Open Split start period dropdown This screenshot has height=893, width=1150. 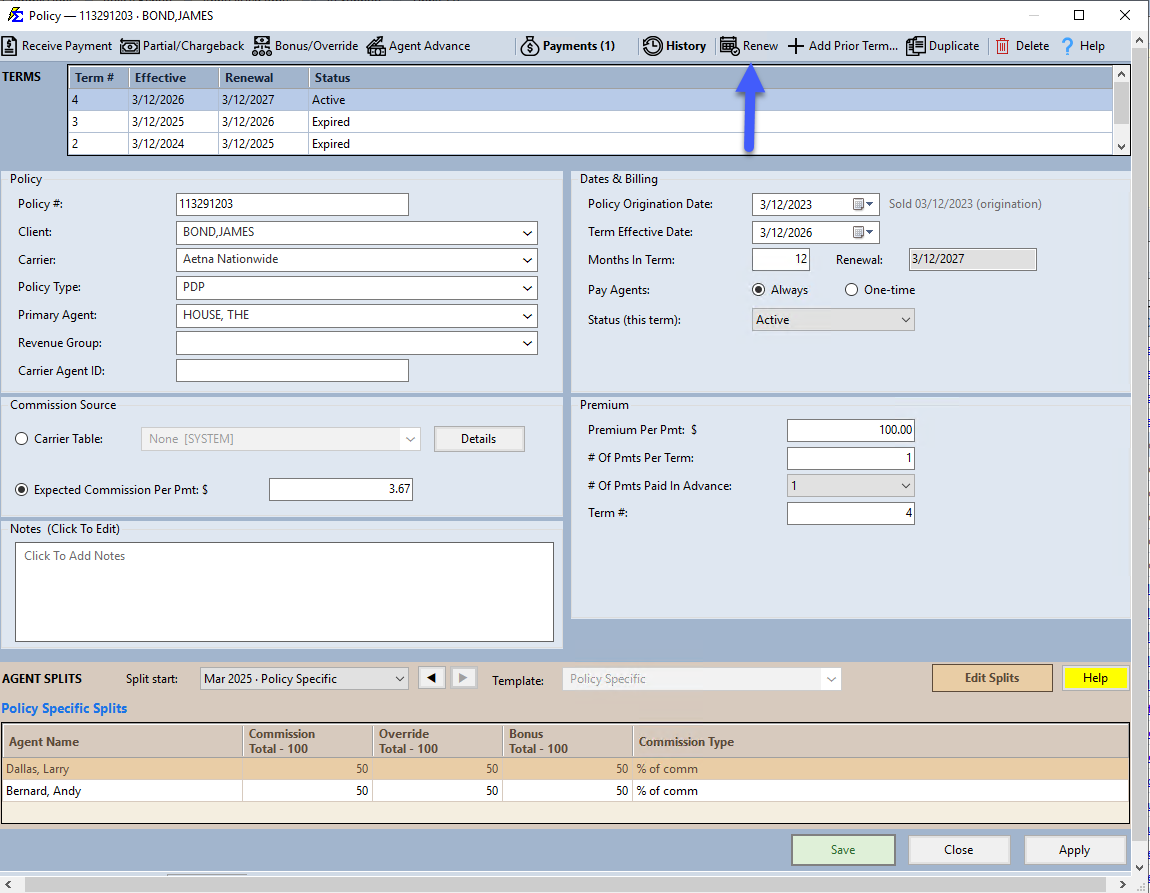point(304,679)
